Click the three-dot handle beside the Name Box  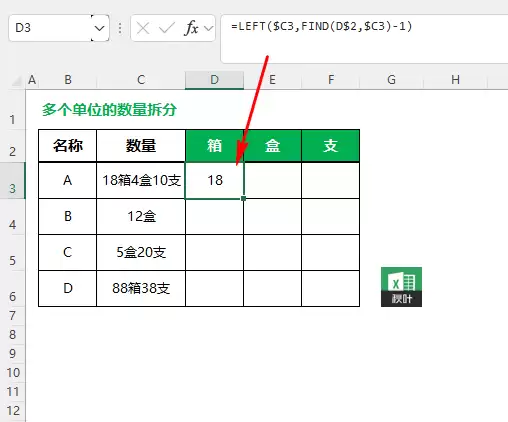click(120, 28)
